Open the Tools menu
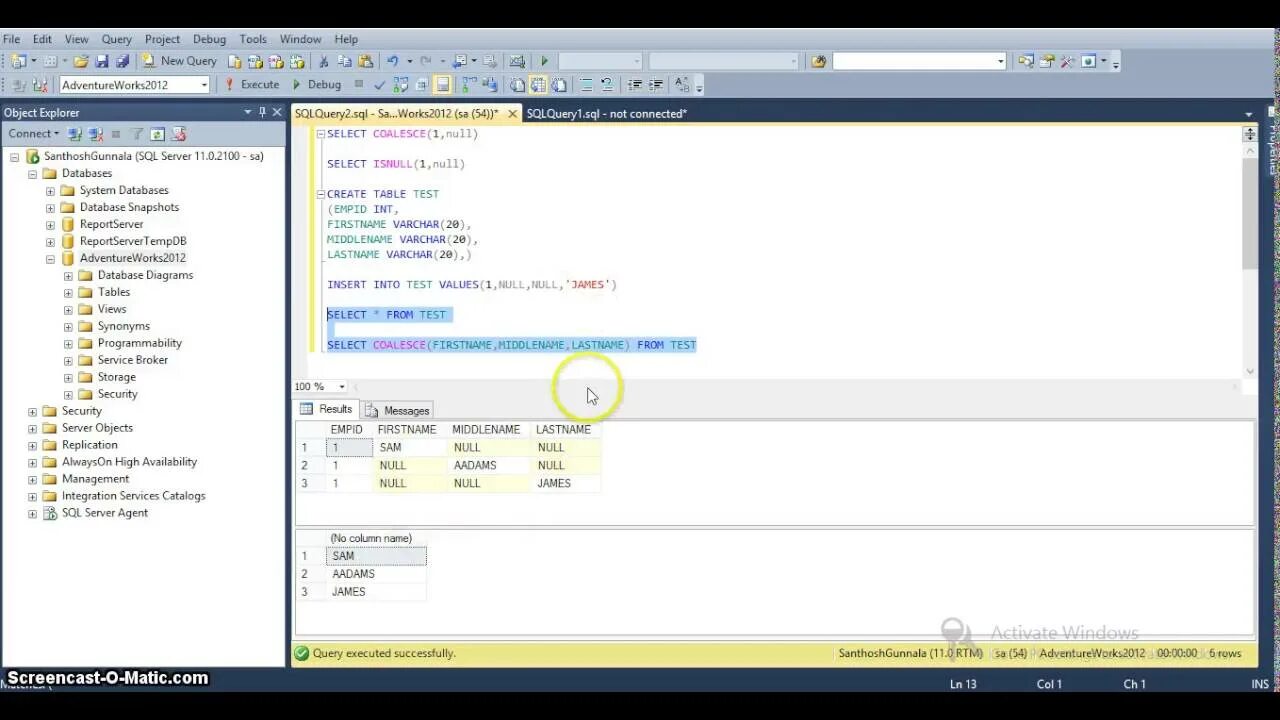 (x=253, y=39)
